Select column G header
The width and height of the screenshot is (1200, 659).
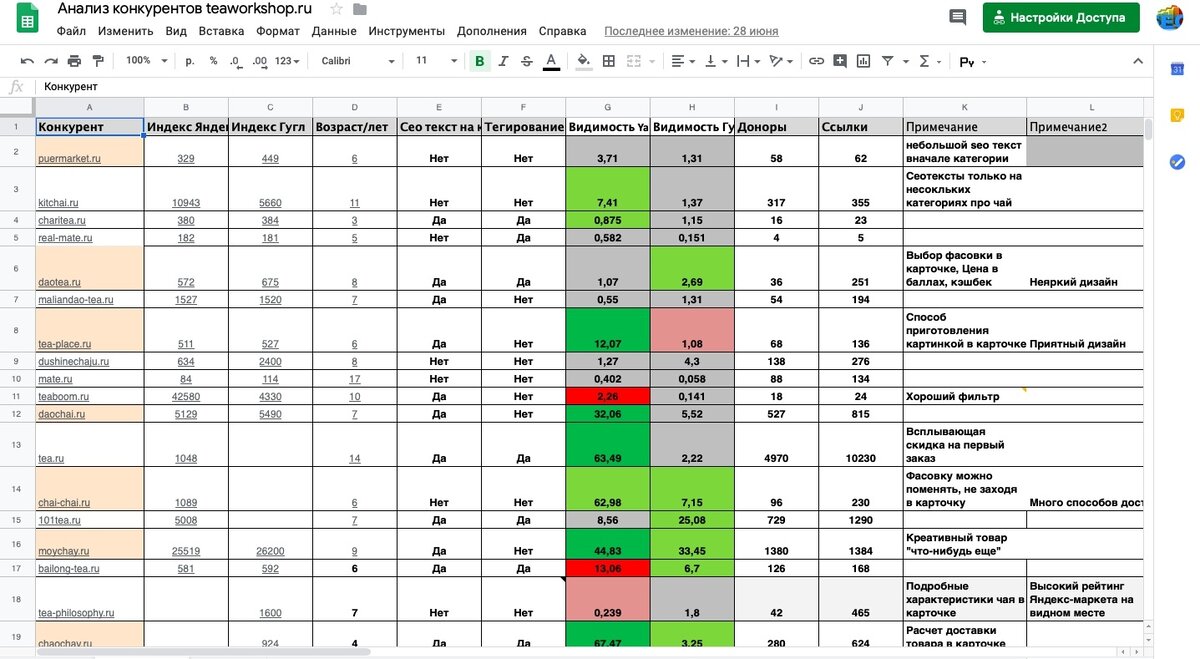[x=608, y=107]
